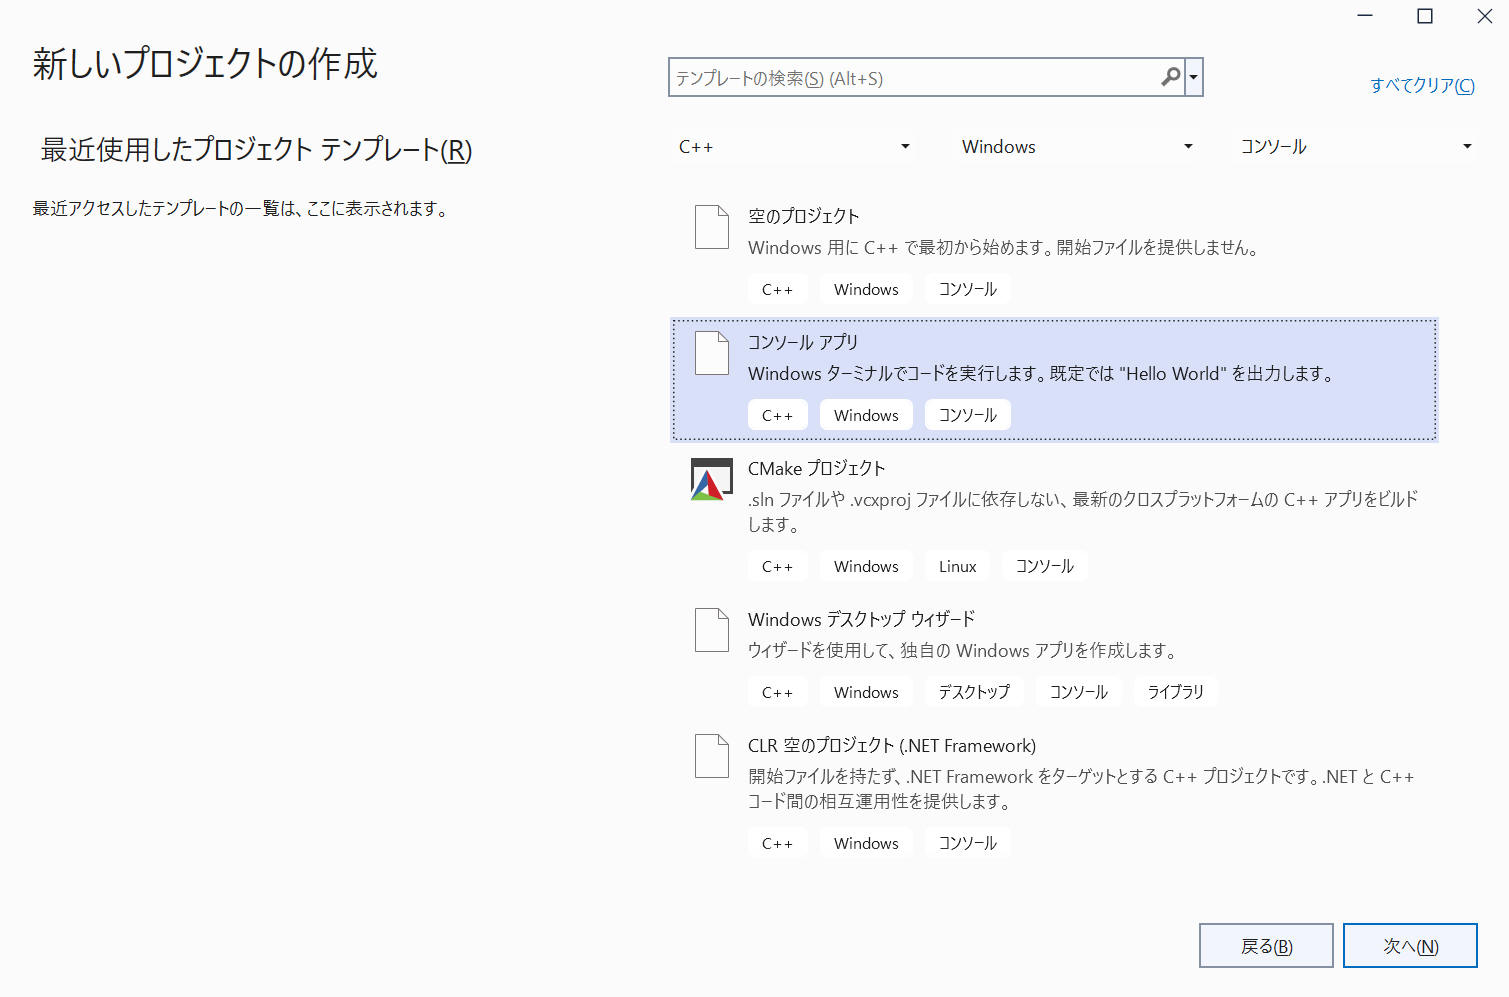
Task: Open the C++ language filter dropdown
Action: tap(794, 147)
